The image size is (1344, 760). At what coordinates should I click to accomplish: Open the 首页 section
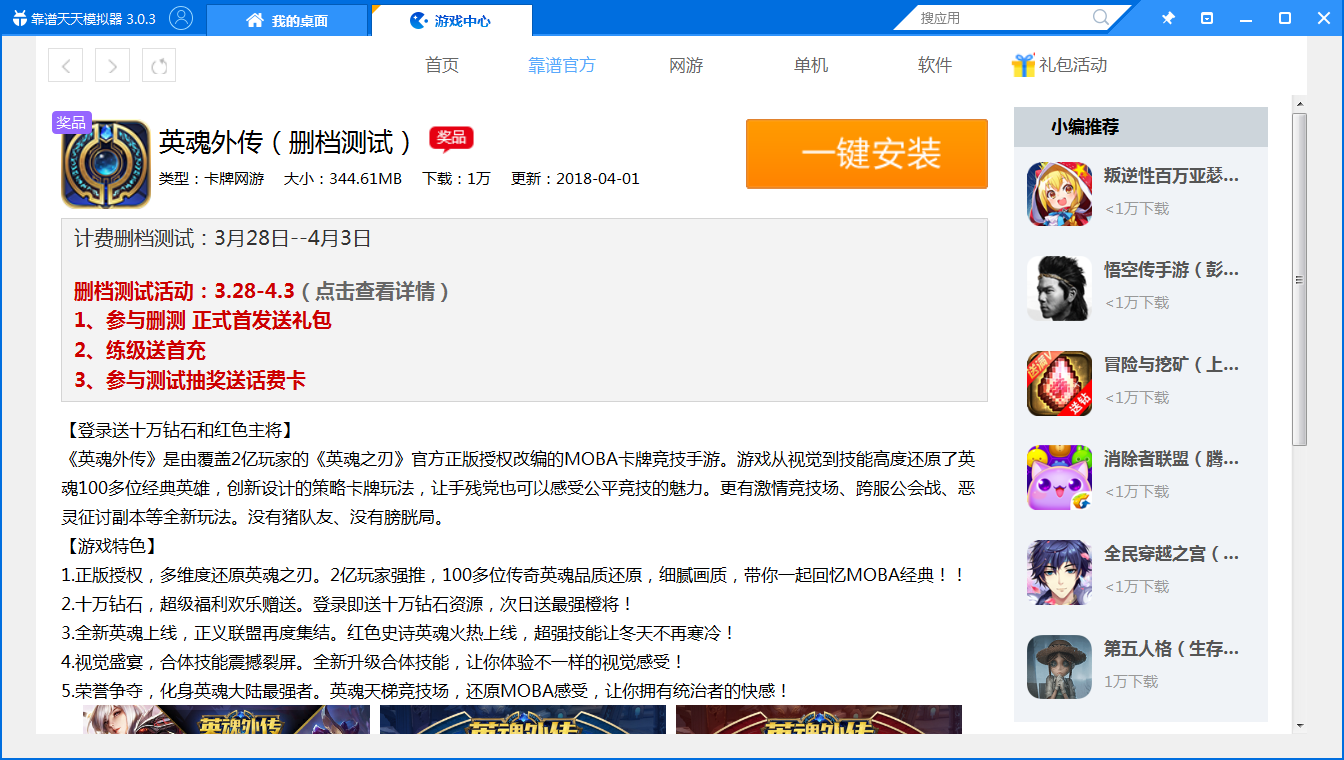pyautogui.click(x=442, y=65)
